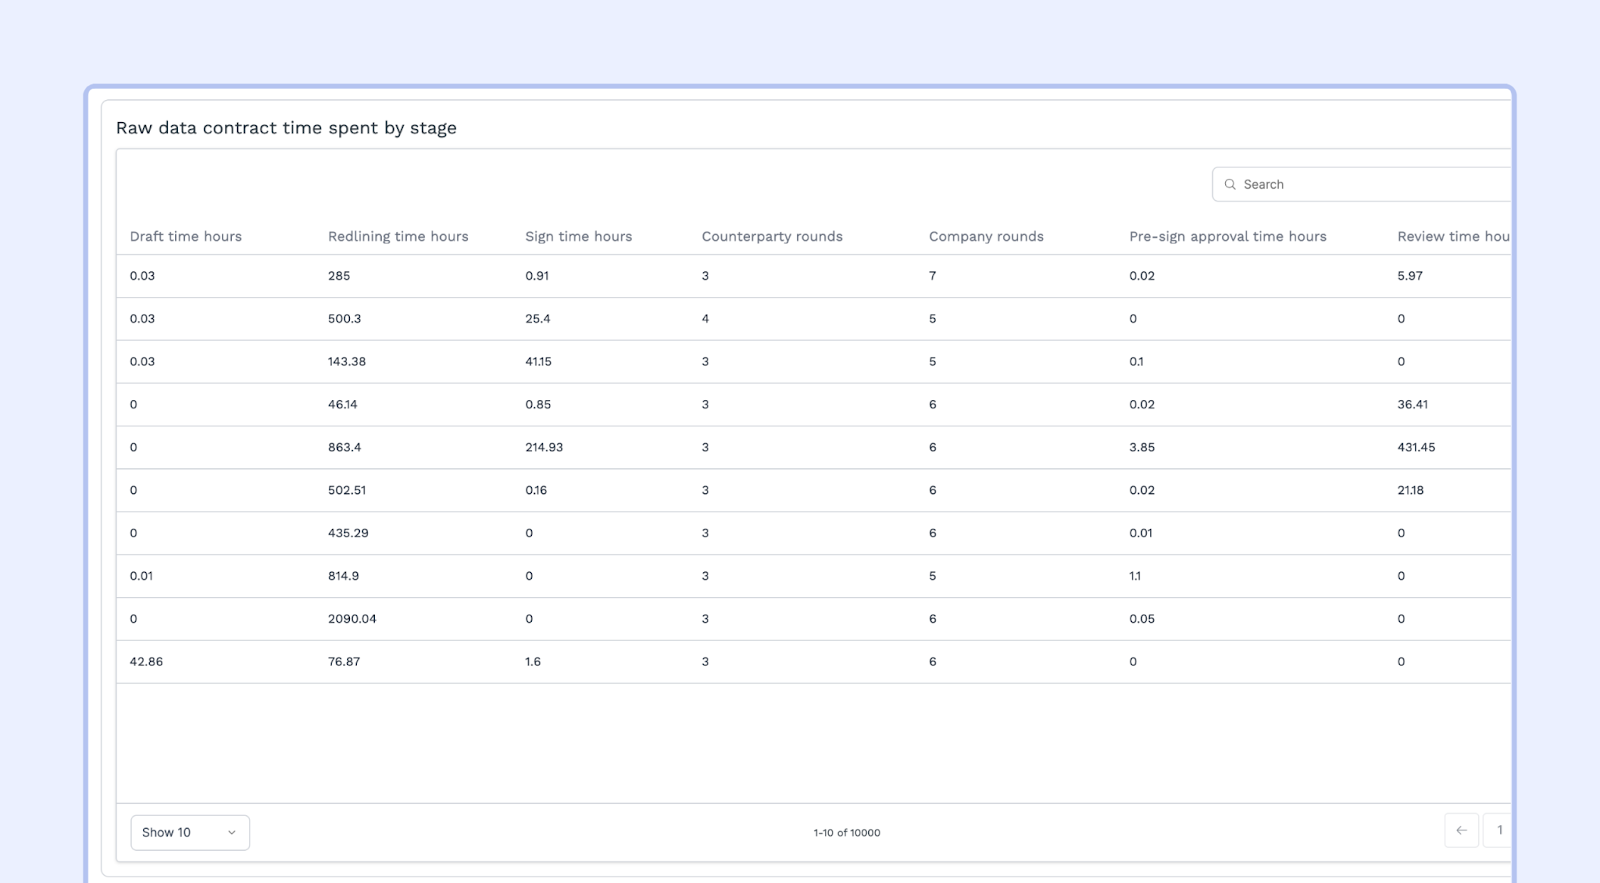The height and width of the screenshot is (883, 1600).
Task: Go to page 1 in pagination
Action: click(1498, 830)
